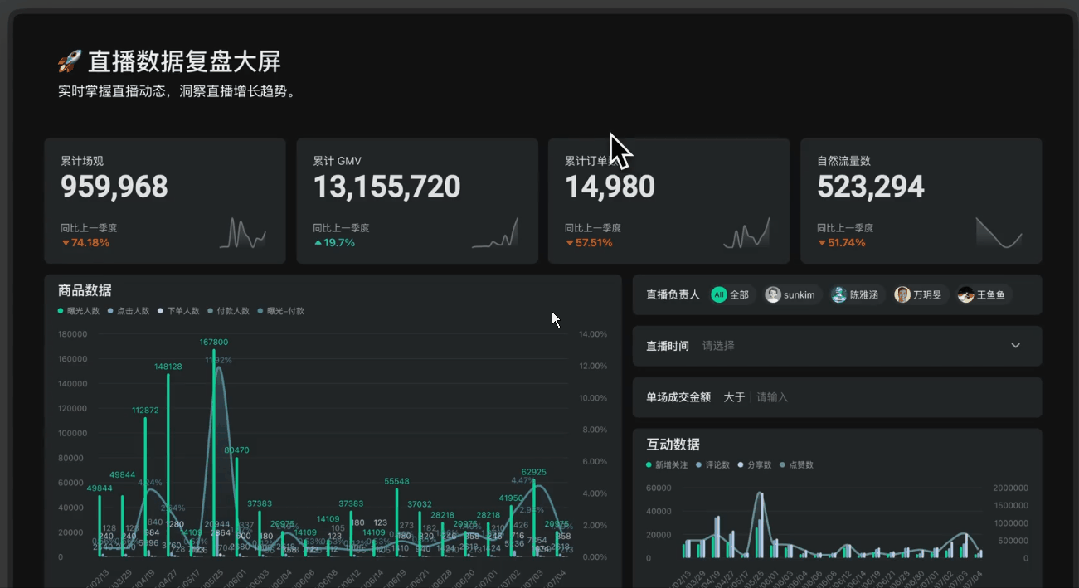Open the 大于 comparison operator selector

click(734, 397)
